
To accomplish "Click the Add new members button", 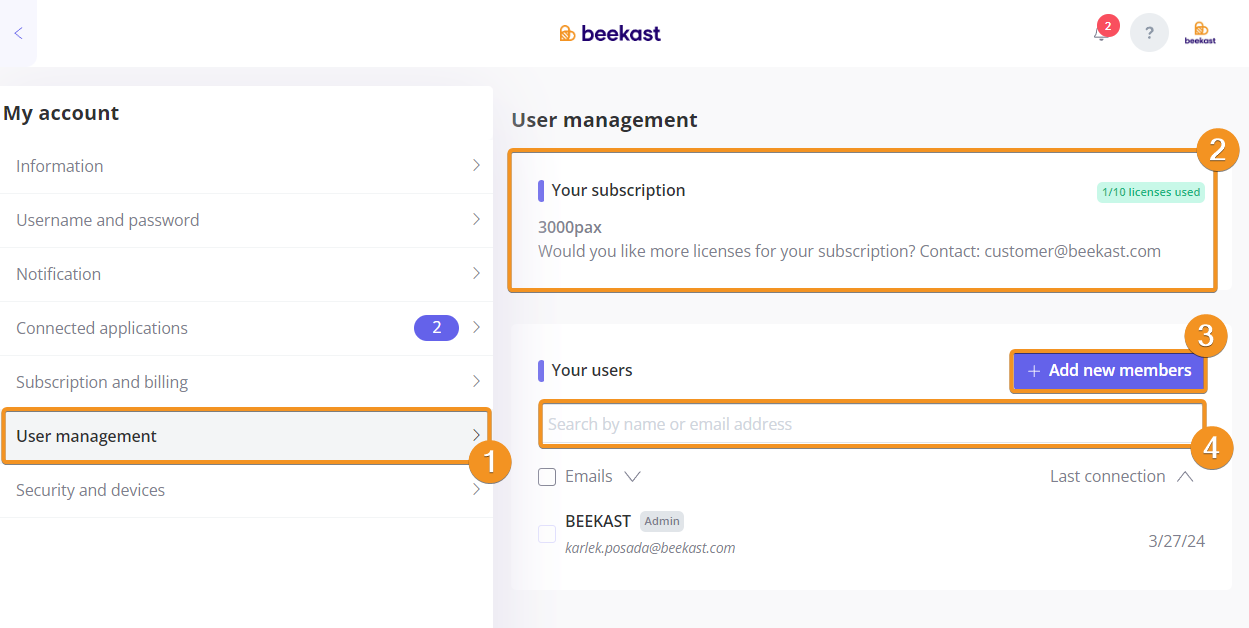I will [x=1108, y=371].
